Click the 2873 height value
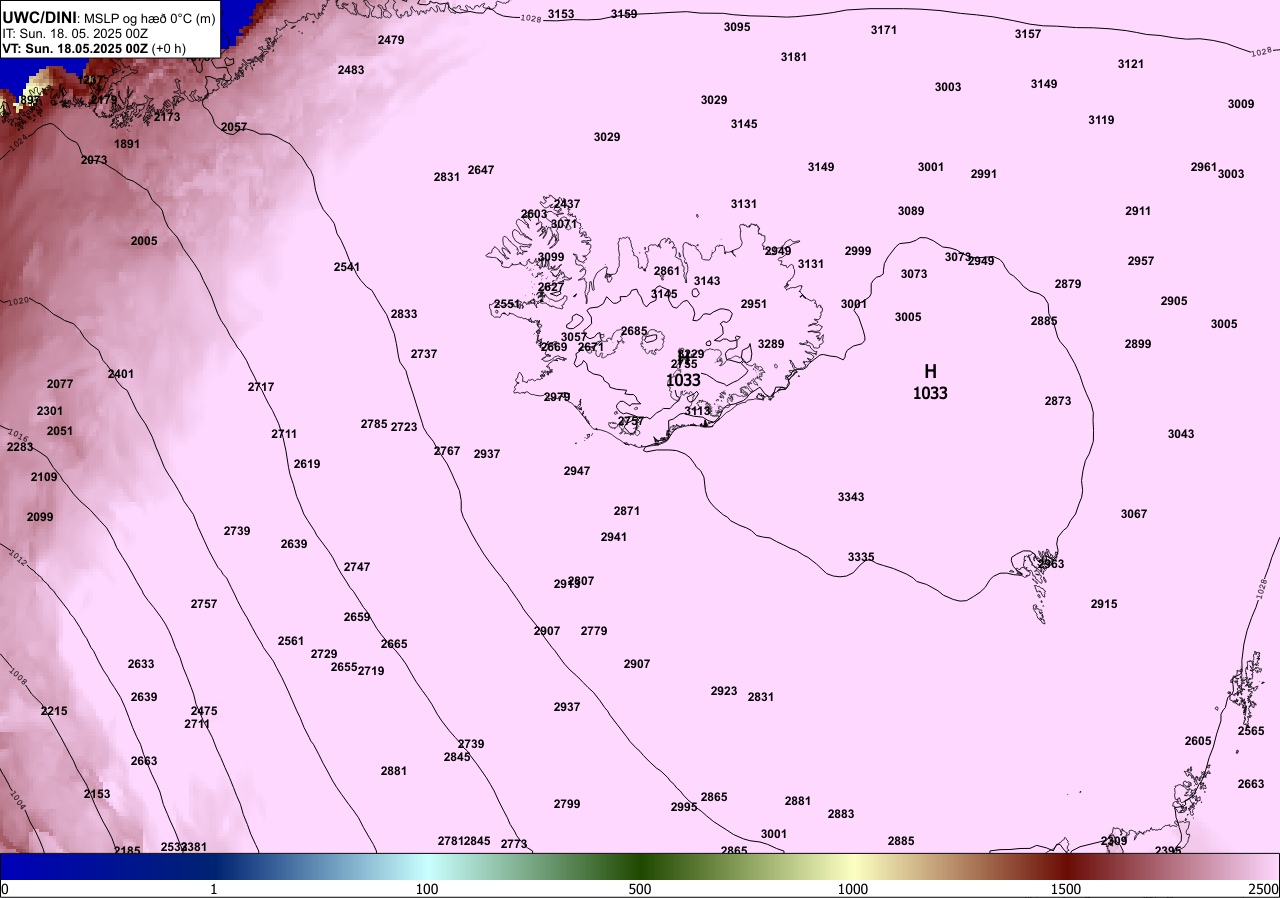The image size is (1280, 898). click(x=1058, y=401)
